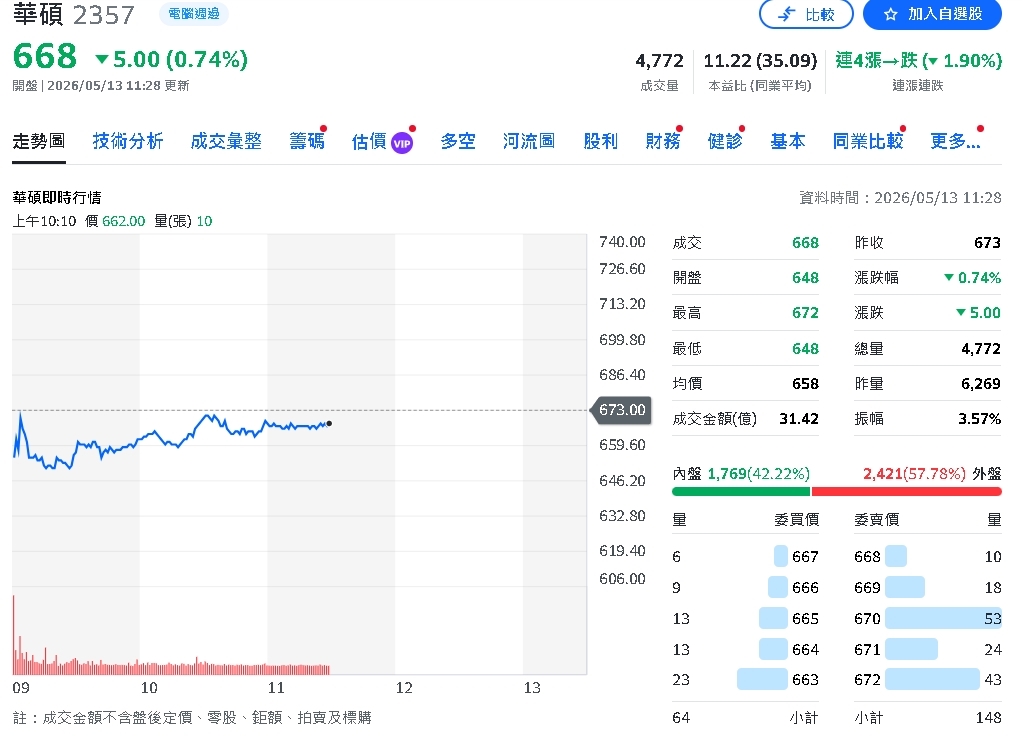1022x741 pixels.
Task: Select the 股利 tab
Action: pos(600,141)
